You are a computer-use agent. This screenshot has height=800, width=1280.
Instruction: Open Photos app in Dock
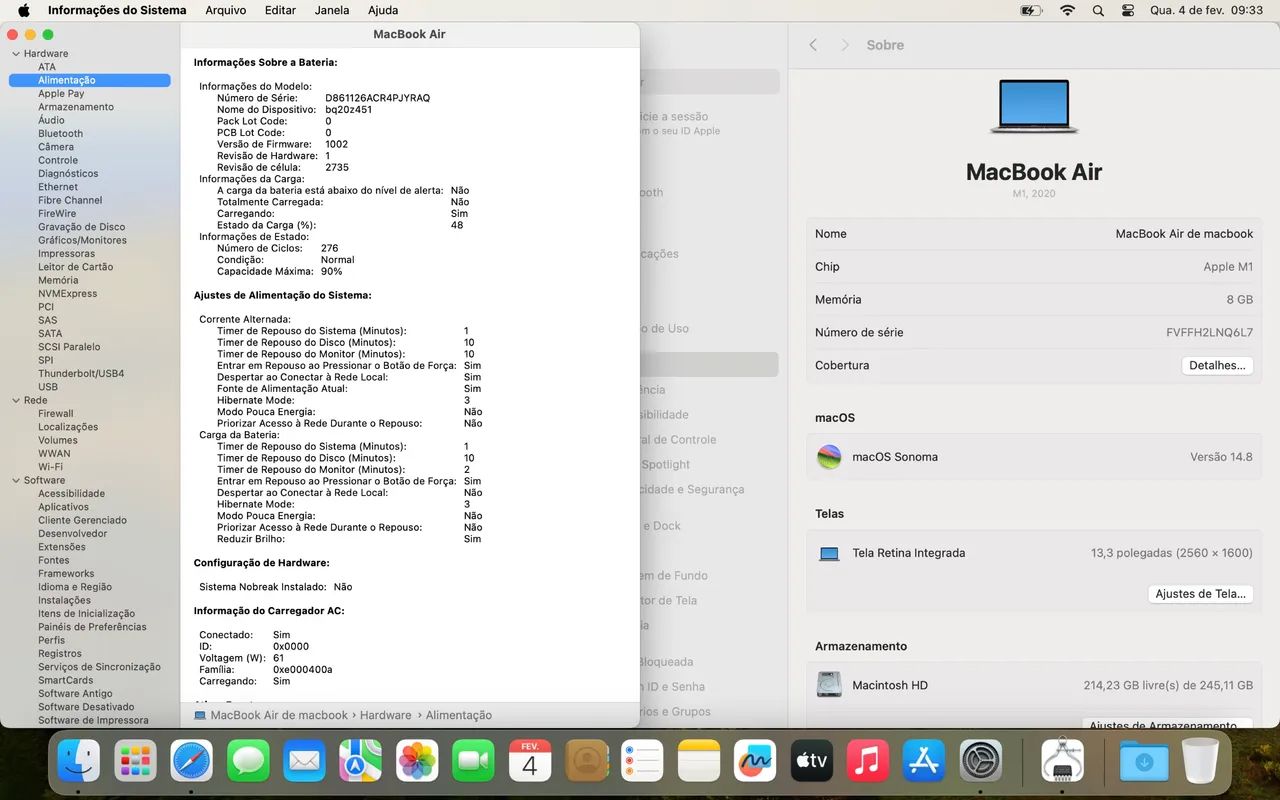point(417,761)
